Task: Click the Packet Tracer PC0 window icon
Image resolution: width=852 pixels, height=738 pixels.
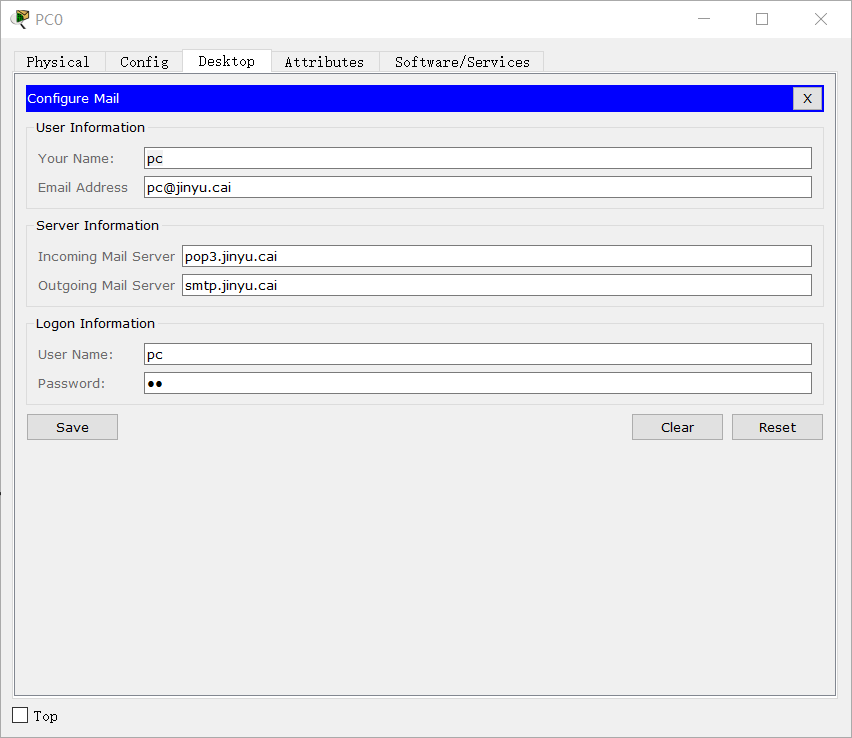Action: (20, 19)
